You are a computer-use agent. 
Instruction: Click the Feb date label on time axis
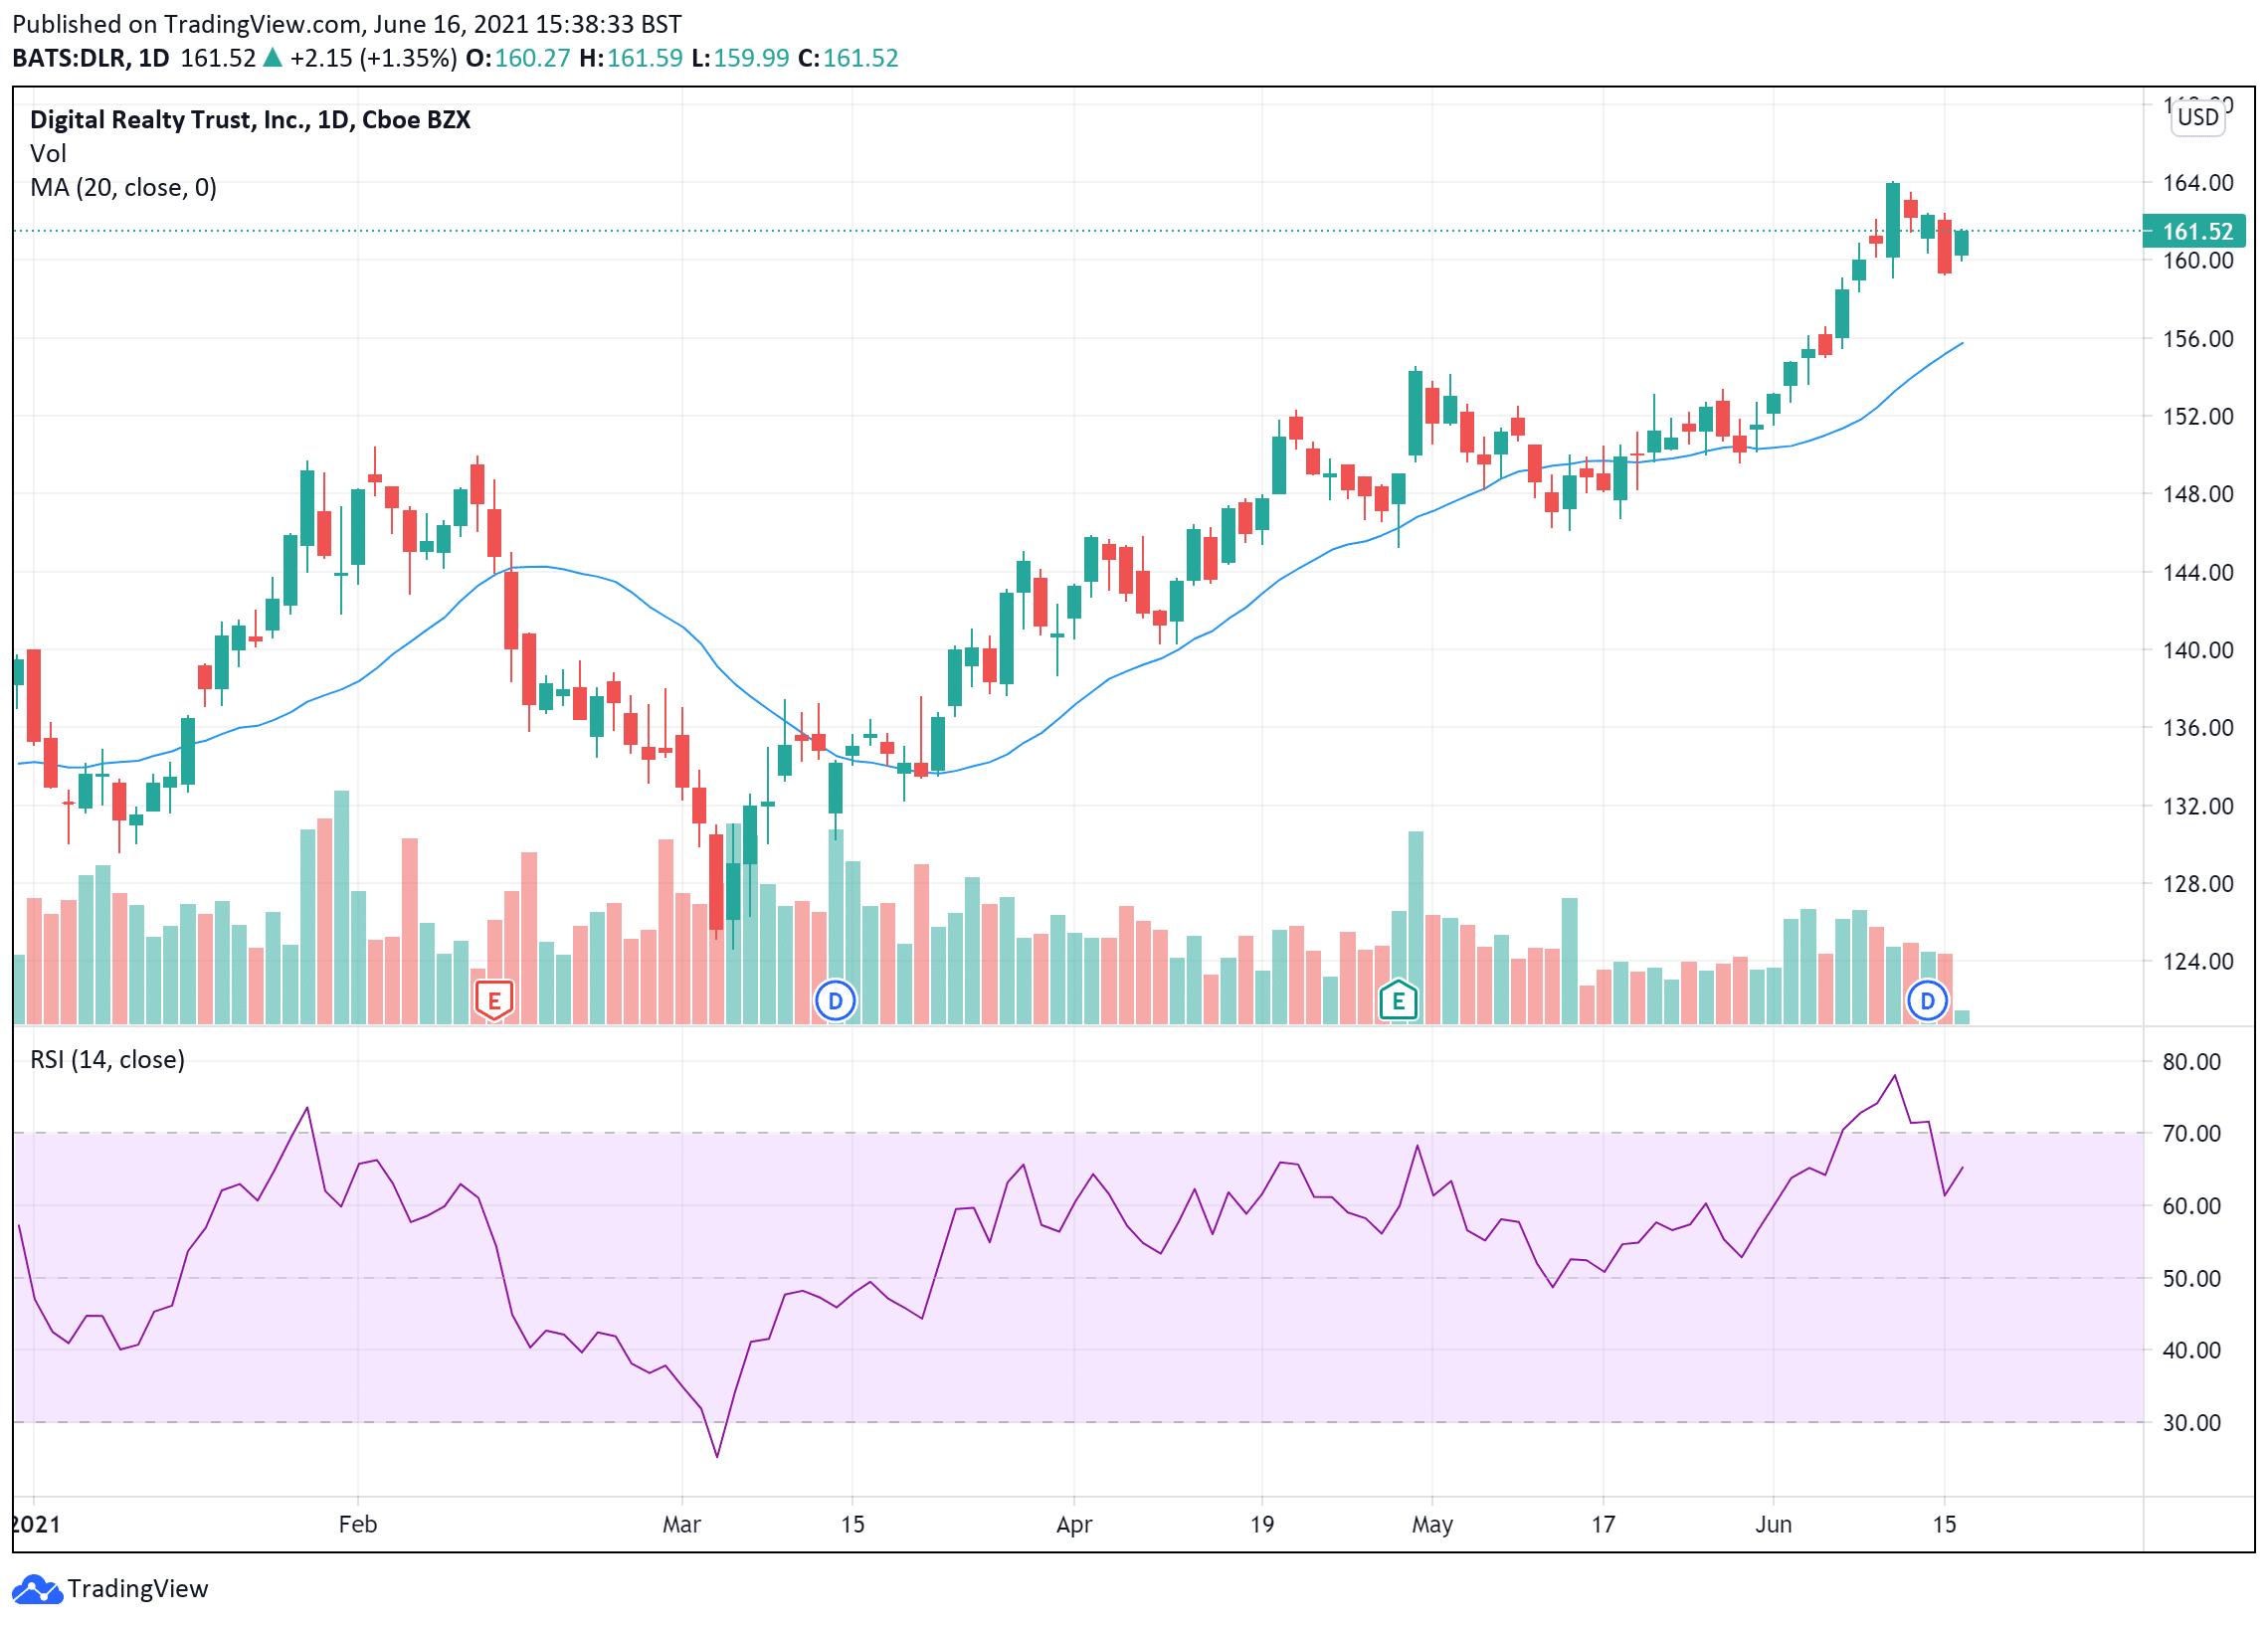[358, 1524]
